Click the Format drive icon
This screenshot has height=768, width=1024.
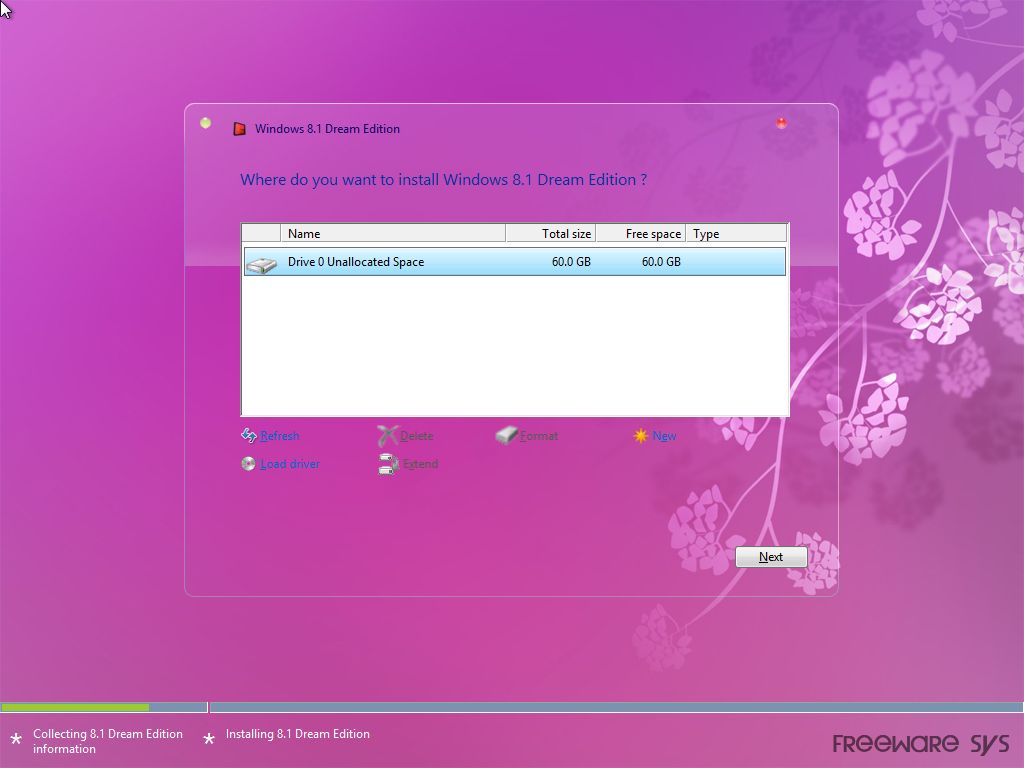(x=506, y=435)
